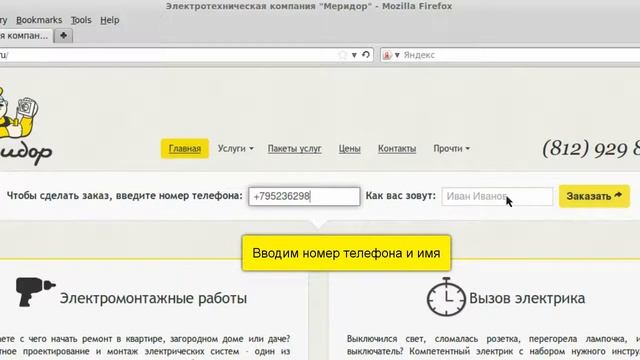The height and width of the screenshot is (360, 640).
Task: Open the Help menu
Action: pyautogui.click(x=110, y=20)
